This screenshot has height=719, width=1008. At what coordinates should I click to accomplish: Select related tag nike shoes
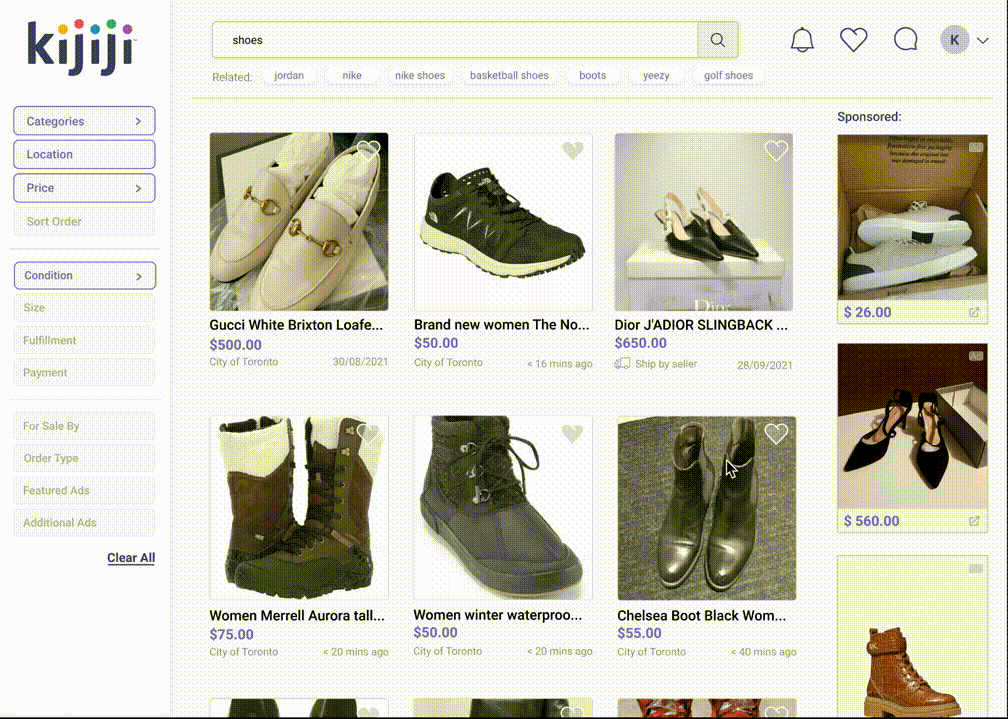420,75
